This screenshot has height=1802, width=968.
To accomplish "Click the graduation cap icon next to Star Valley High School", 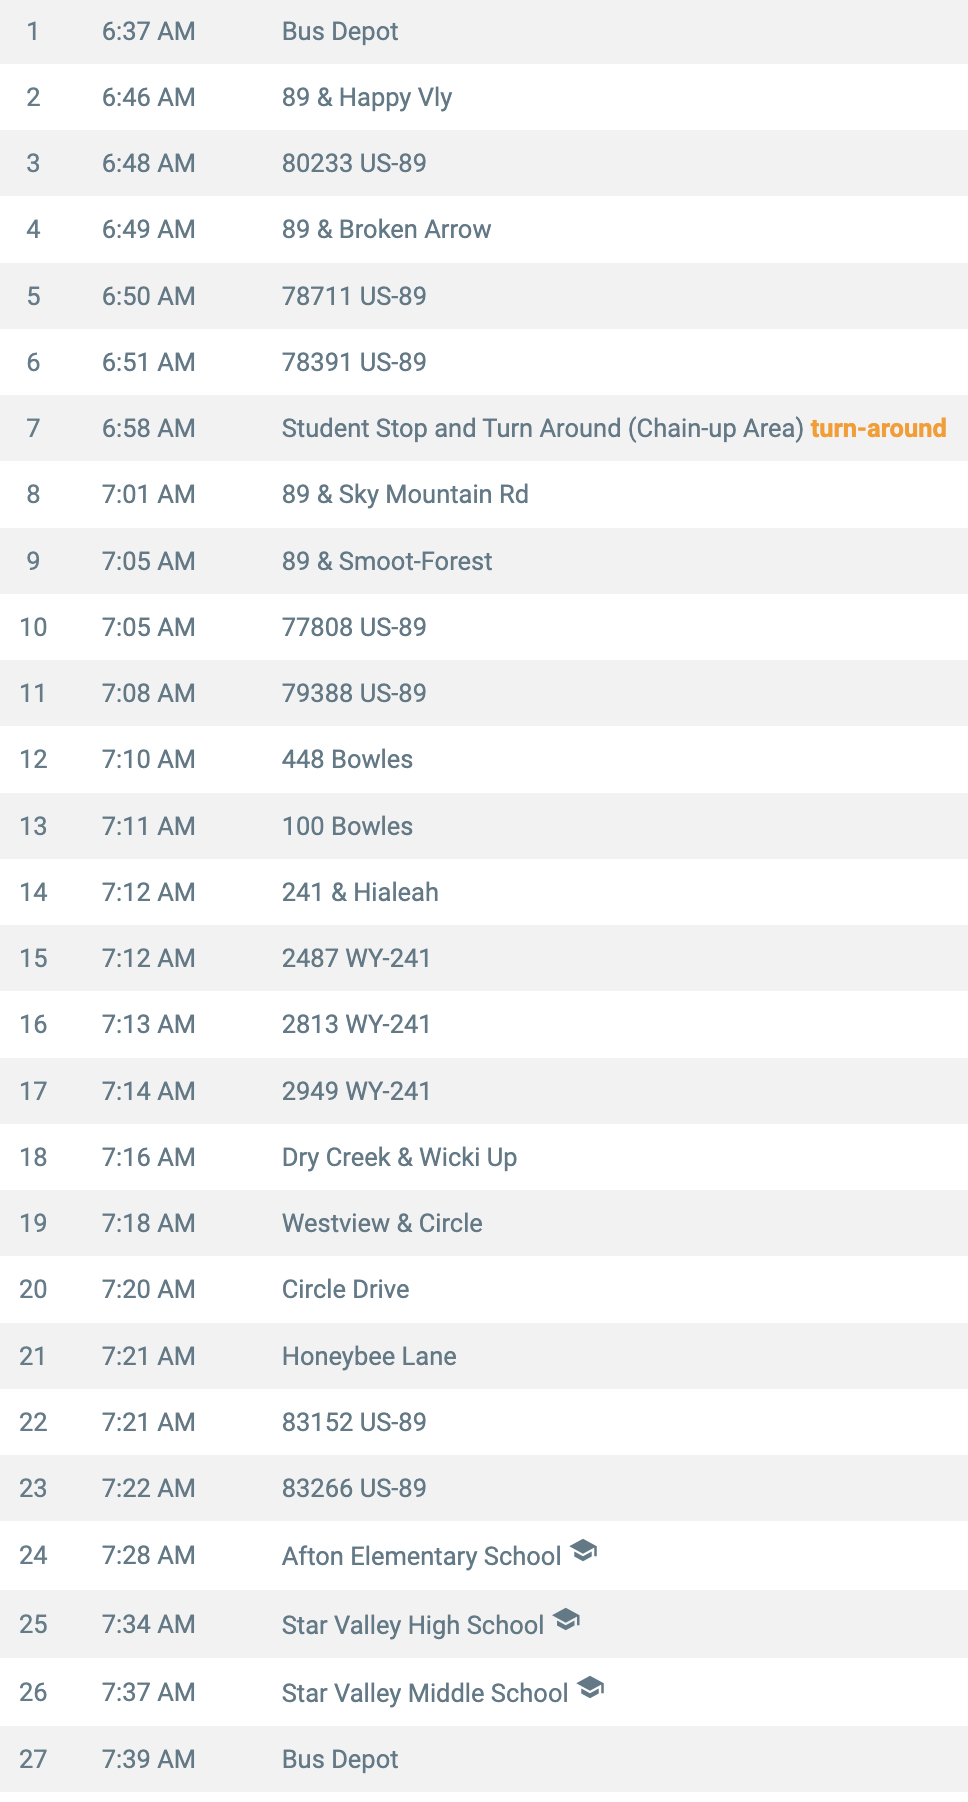I will 566,1619.
